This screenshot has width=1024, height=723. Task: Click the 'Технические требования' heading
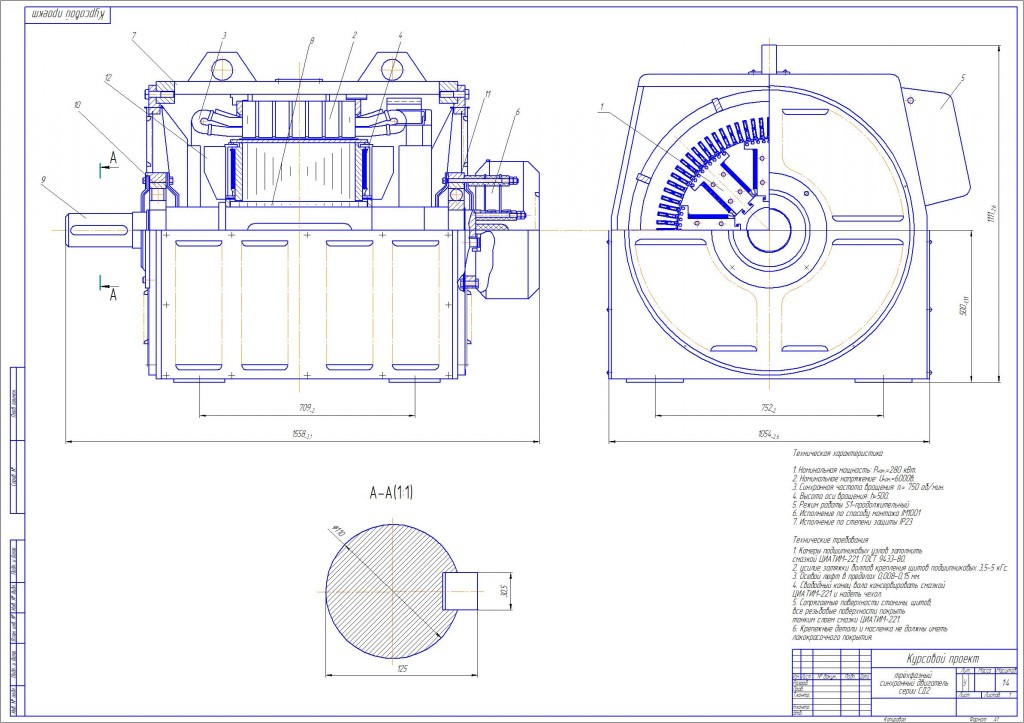[831, 540]
